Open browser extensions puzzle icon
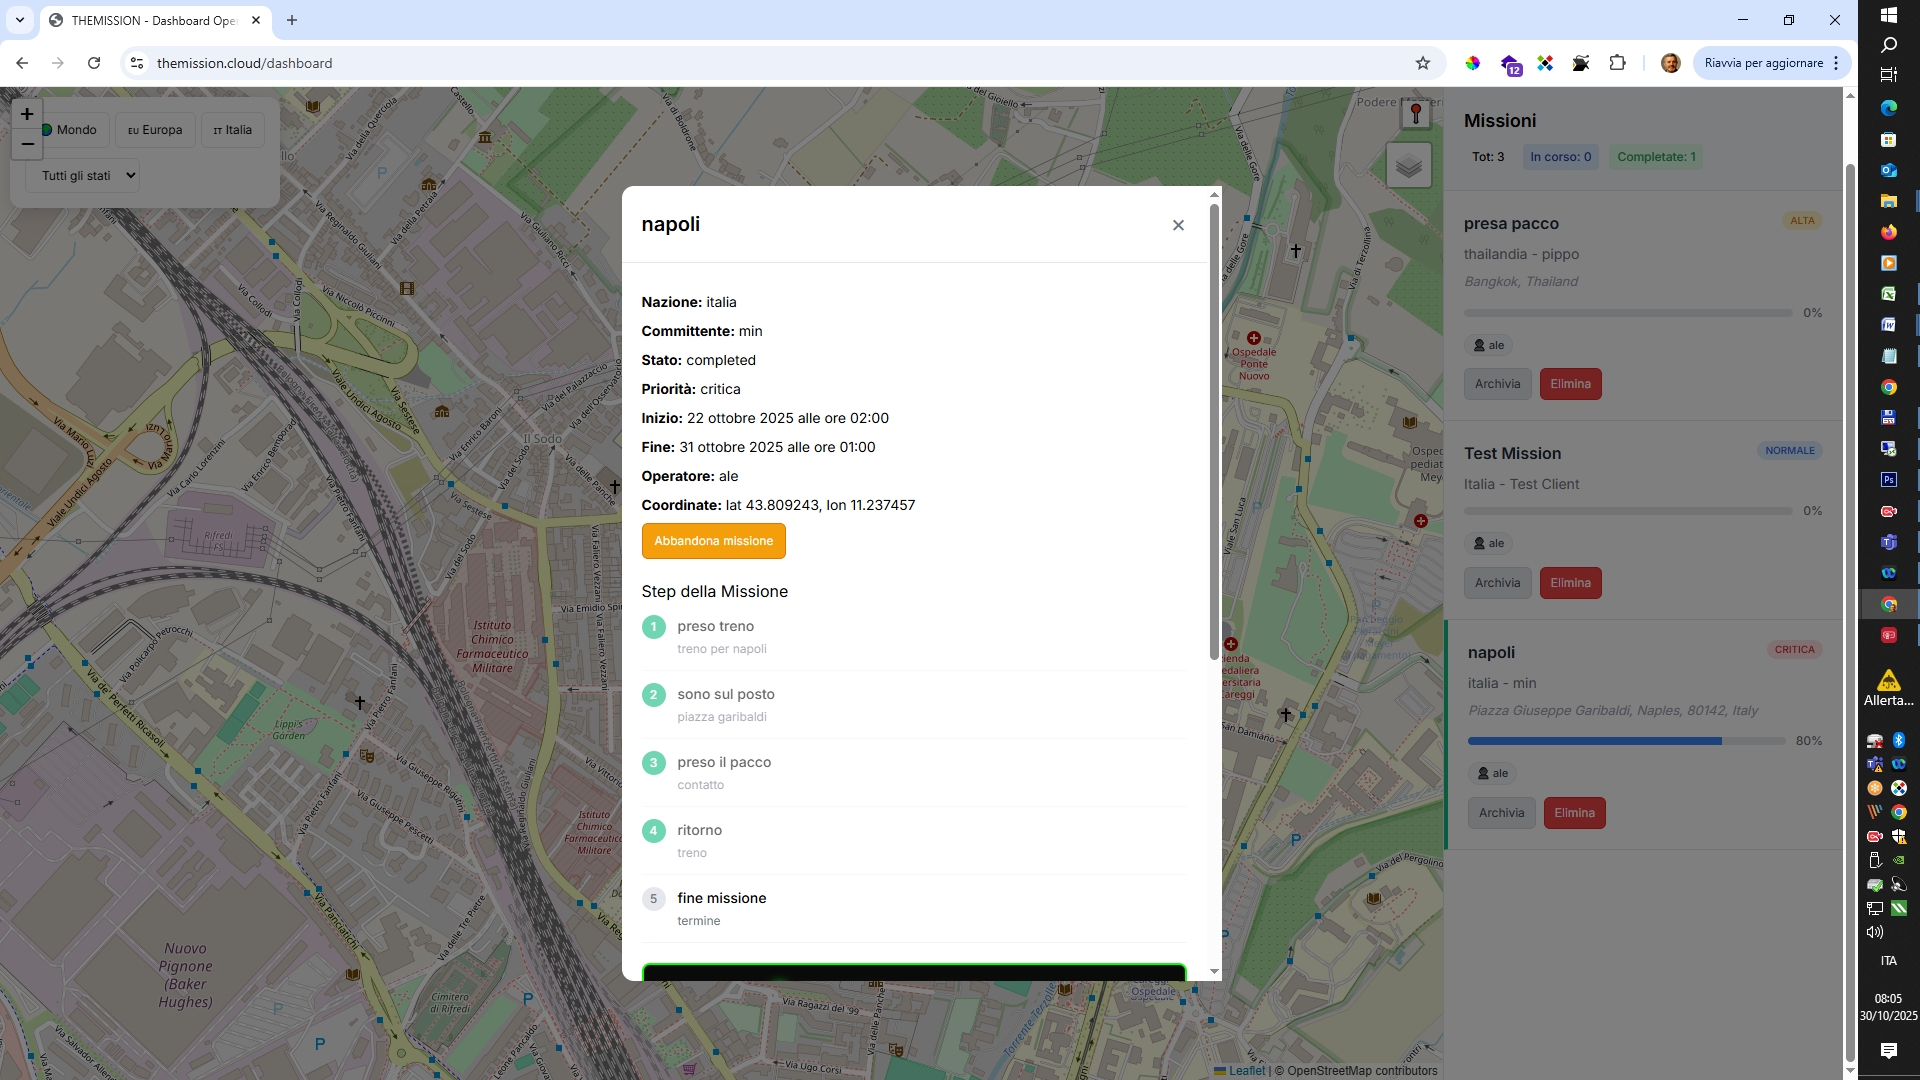The height and width of the screenshot is (1080, 1920). (1617, 63)
